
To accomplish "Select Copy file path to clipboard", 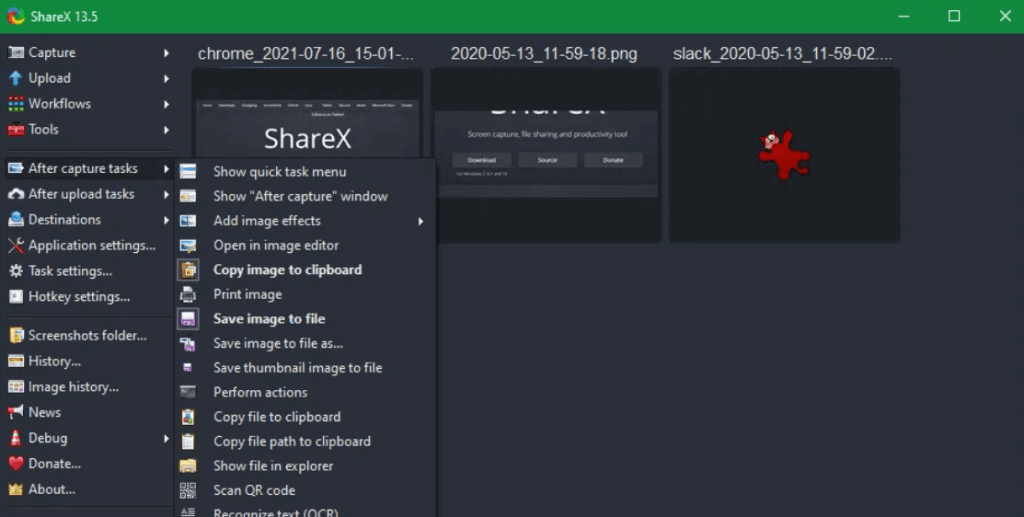I will coord(306,441).
